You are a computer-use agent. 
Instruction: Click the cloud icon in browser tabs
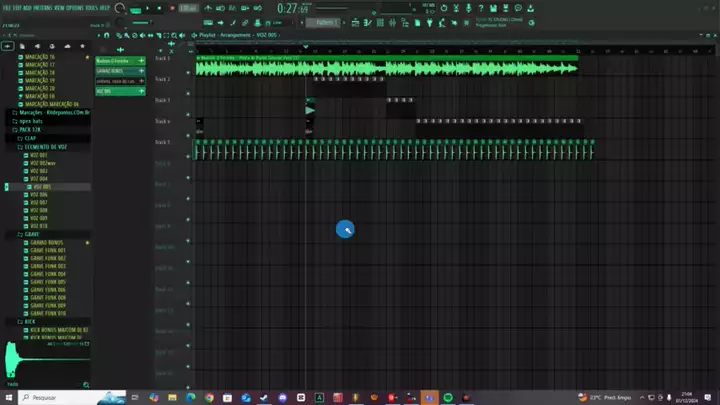coord(67,46)
